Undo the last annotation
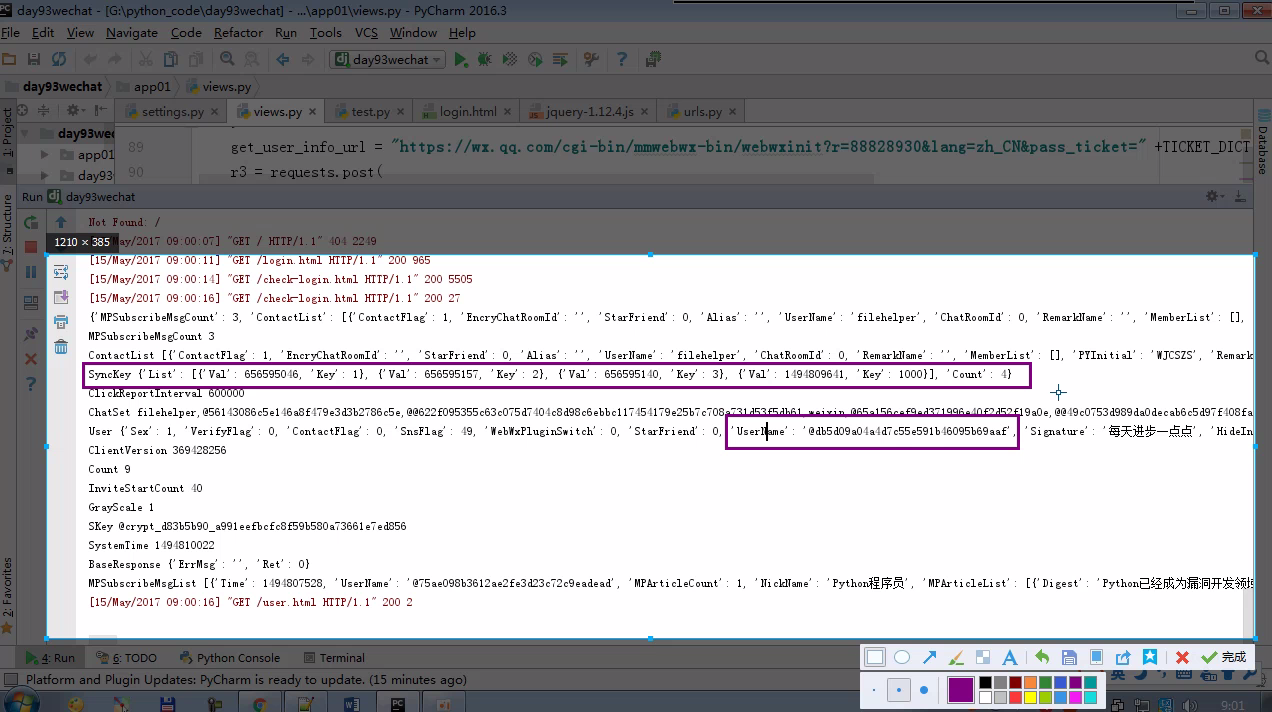Screen dimensions: 1272x712 point(1042,657)
